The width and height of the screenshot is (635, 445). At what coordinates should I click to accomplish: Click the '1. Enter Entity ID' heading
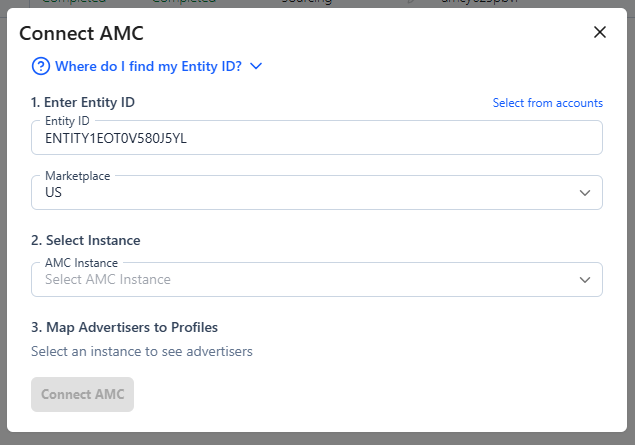pos(83,102)
